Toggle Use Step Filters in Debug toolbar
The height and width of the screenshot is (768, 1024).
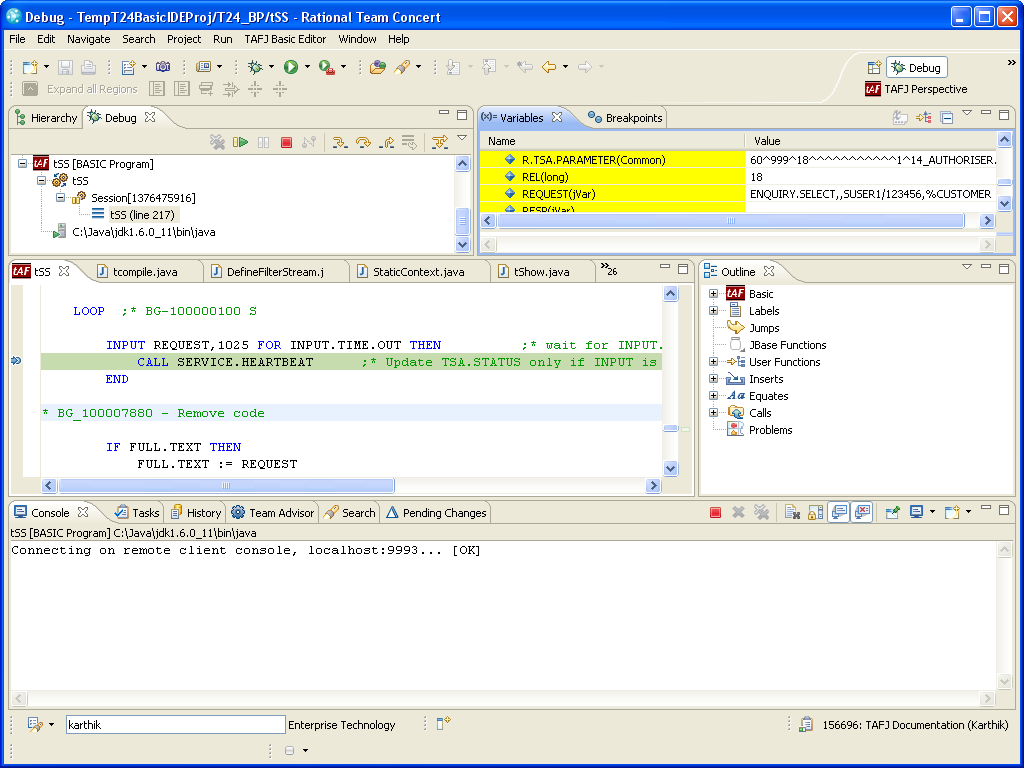click(x=439, y=143)
